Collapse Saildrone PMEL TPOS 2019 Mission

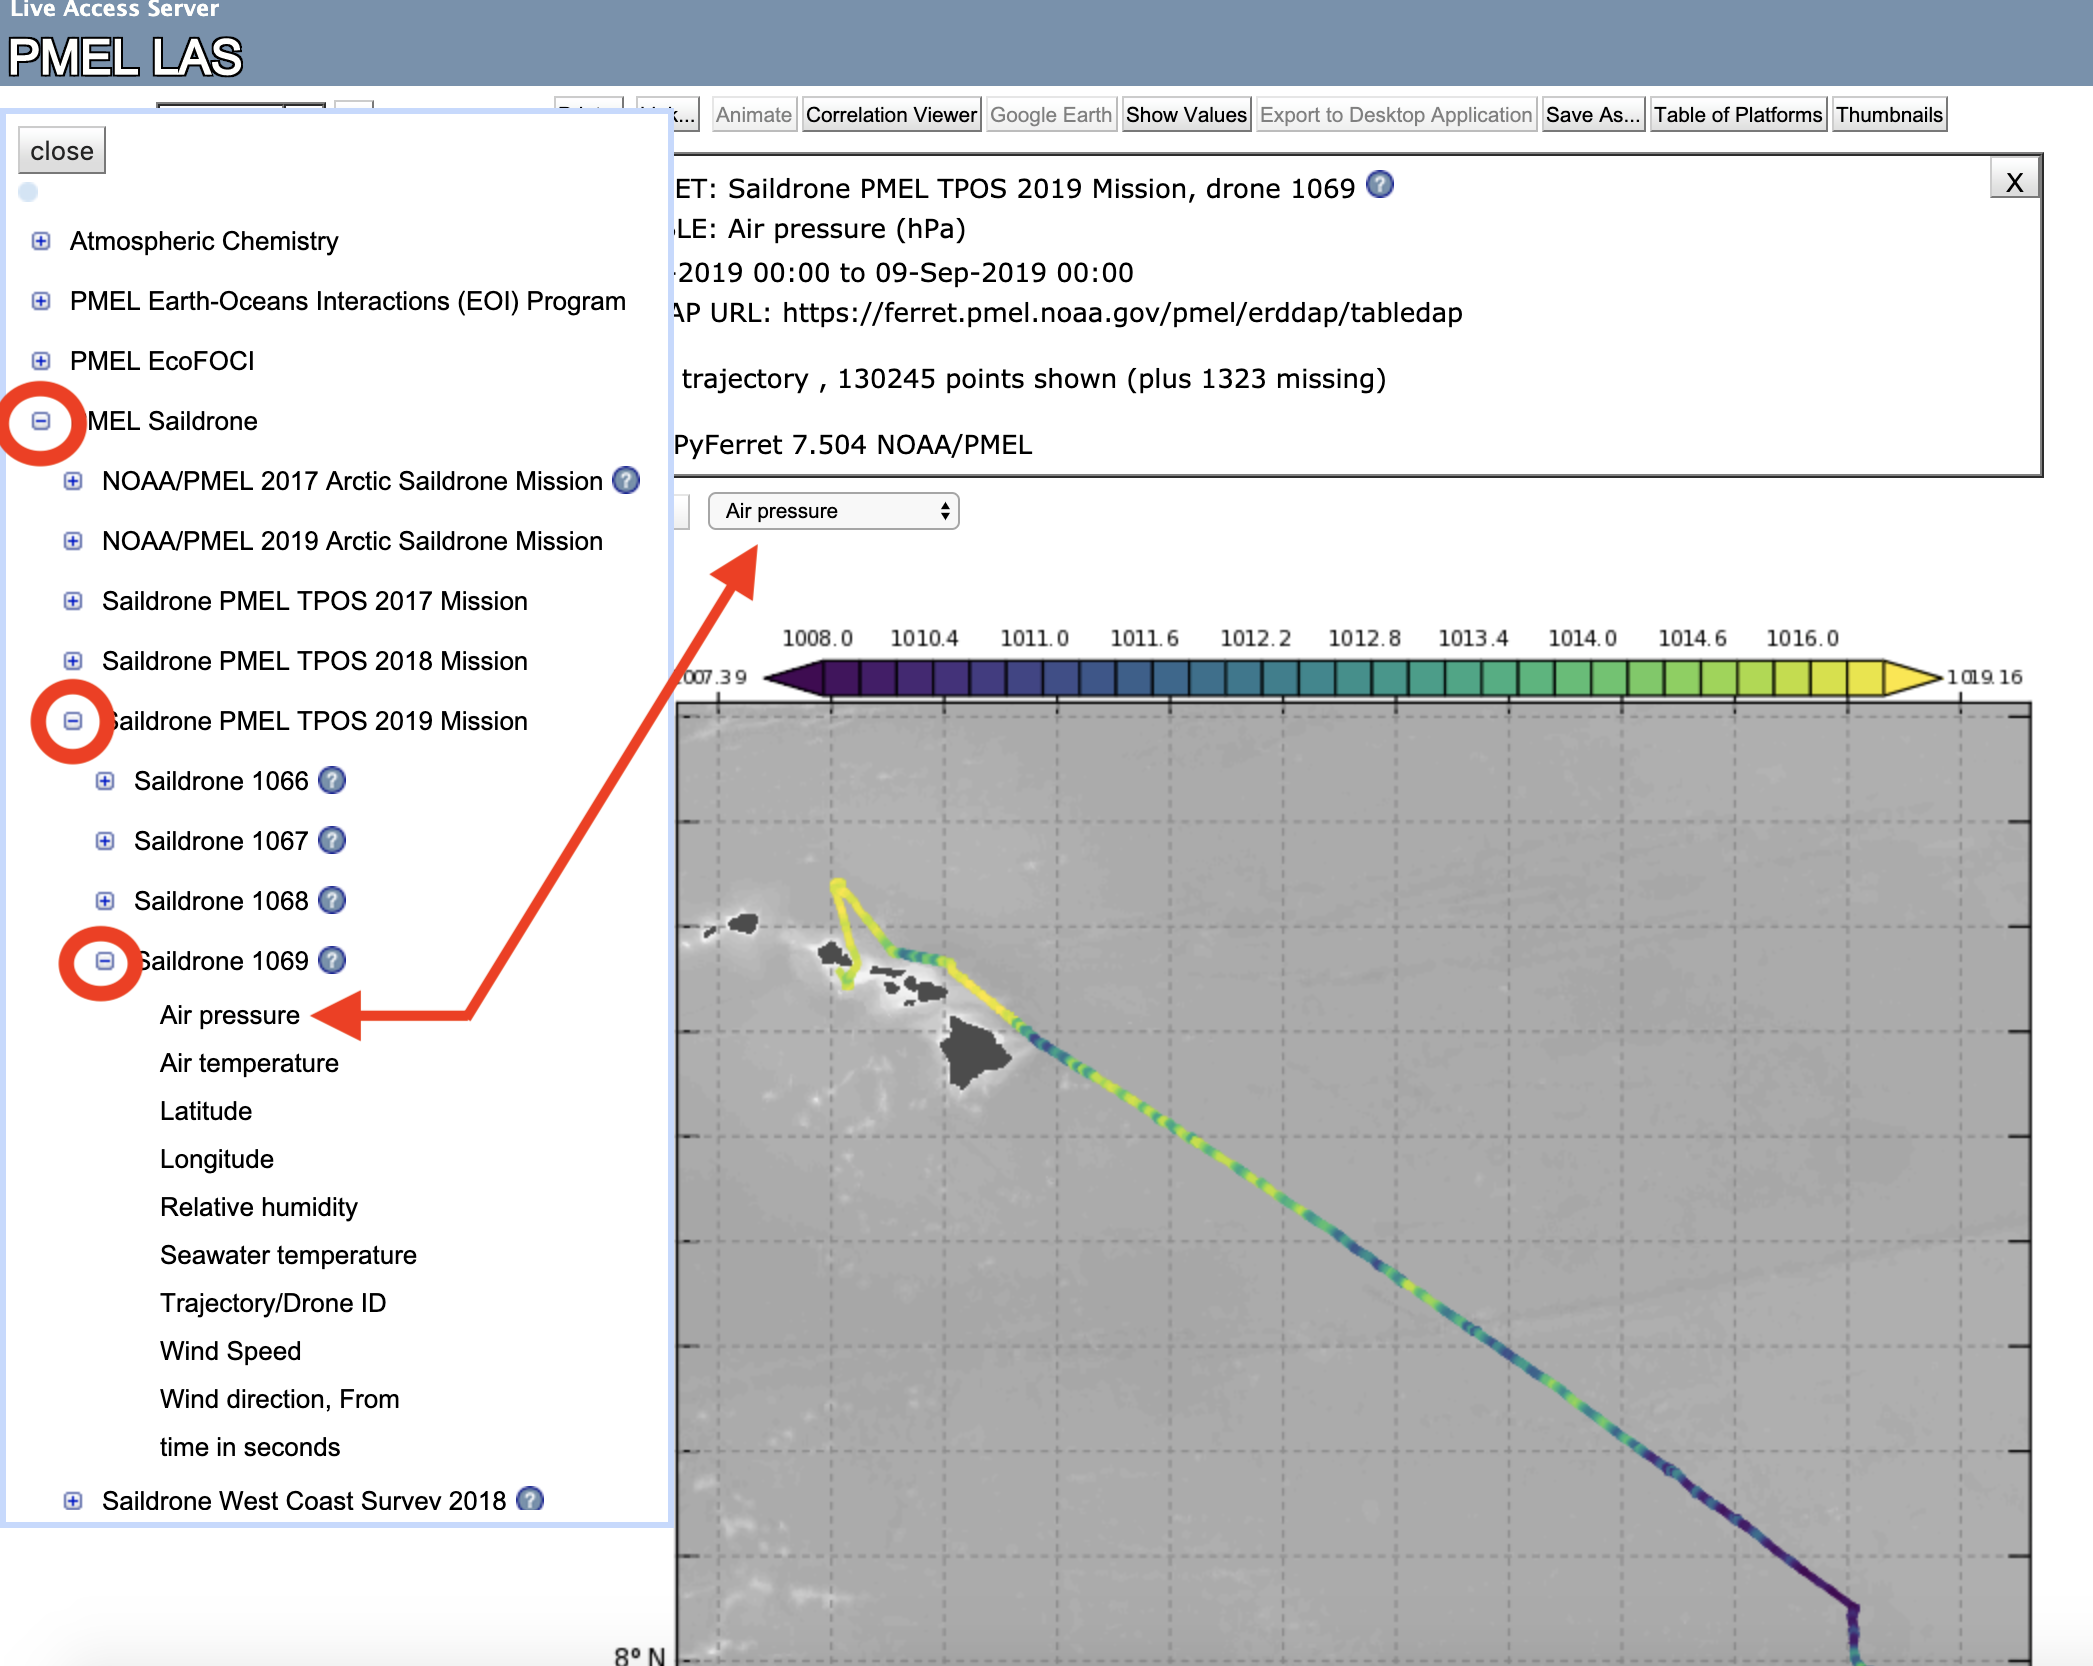pyautogui.click(x=73, y=721)
